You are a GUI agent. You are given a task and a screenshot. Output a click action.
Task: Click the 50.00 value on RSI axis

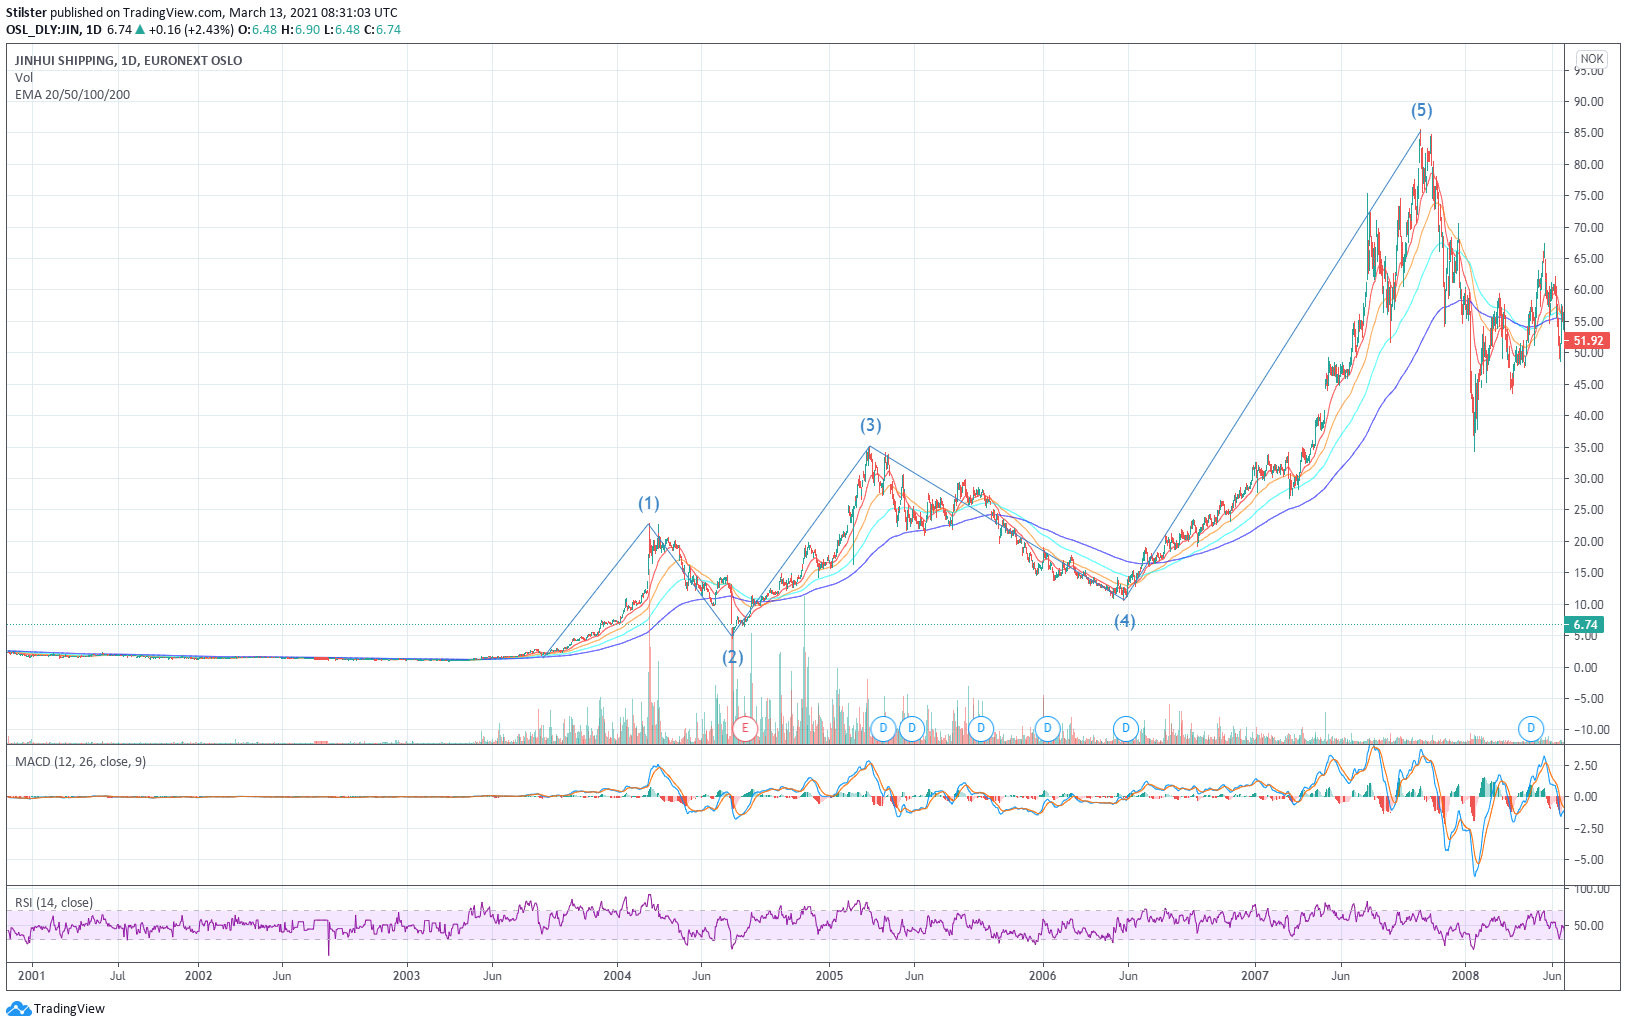(1588, 926)
